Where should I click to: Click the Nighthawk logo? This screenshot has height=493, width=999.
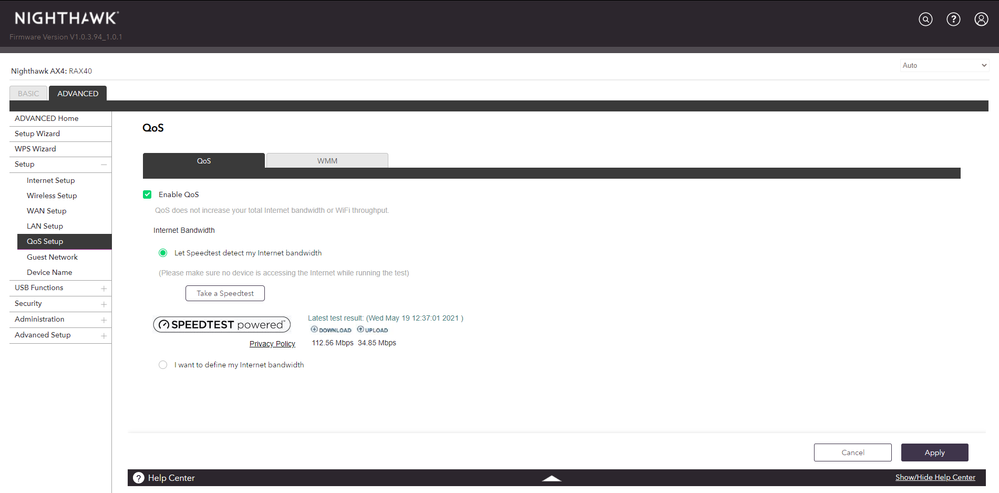[x=66, y=18]
